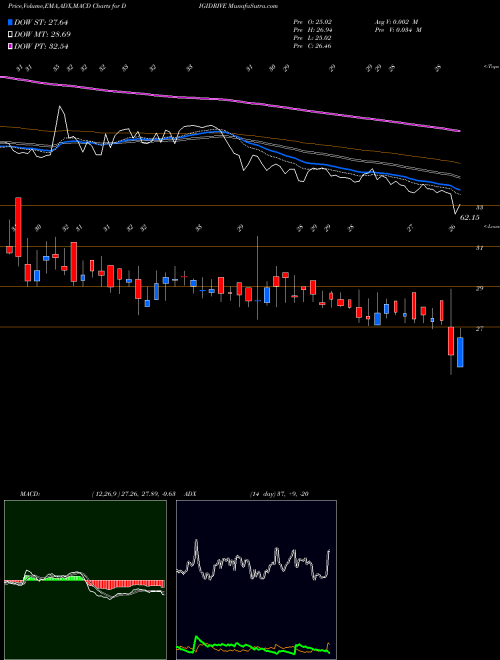Click the magenta DOW PT legend swatch

(10, 46)
